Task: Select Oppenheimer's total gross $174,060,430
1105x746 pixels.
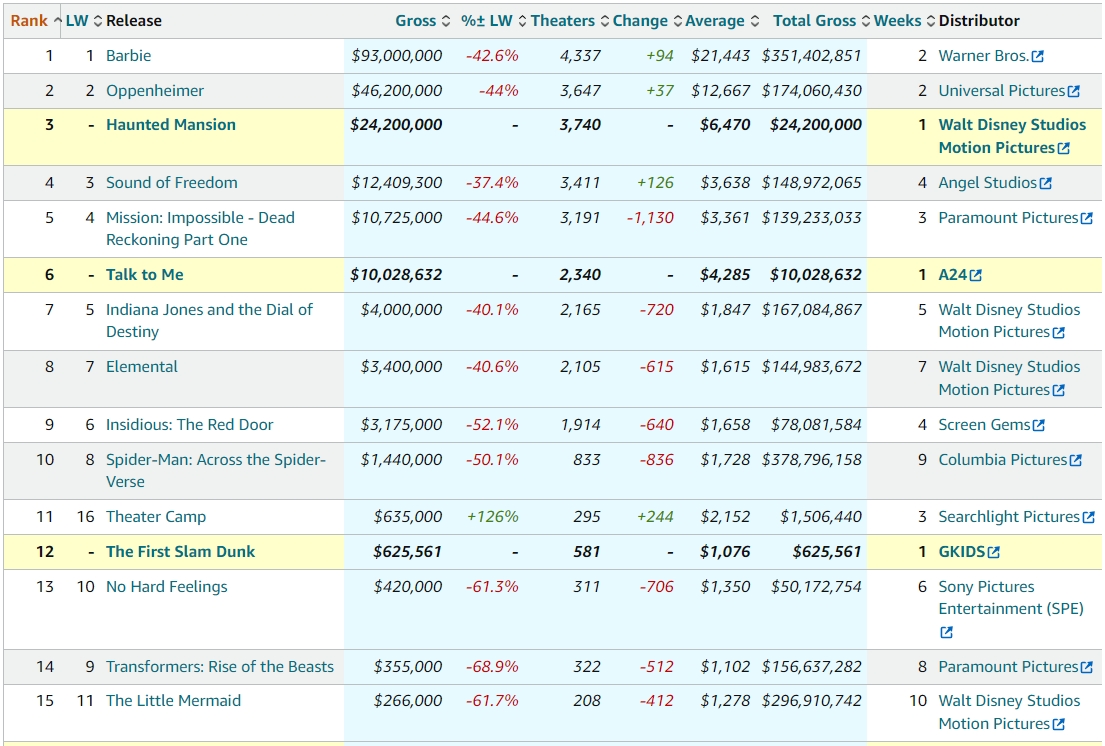Action: coord(811,91)
